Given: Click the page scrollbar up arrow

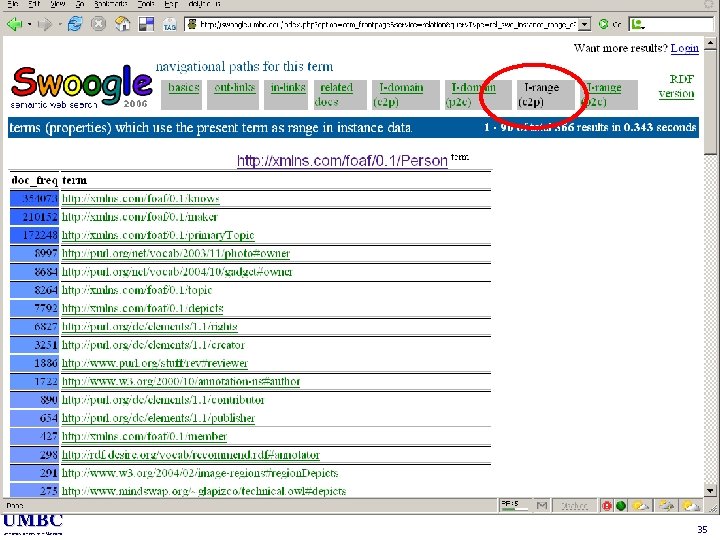Looking at the screenshot, I should (710, 43).
